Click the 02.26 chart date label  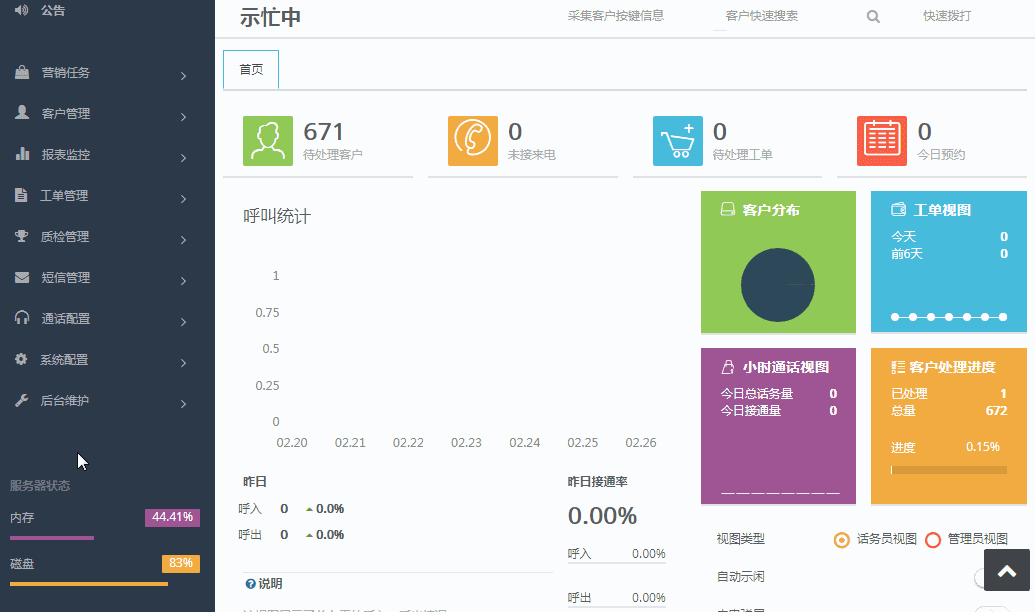[x=641, y=442]
